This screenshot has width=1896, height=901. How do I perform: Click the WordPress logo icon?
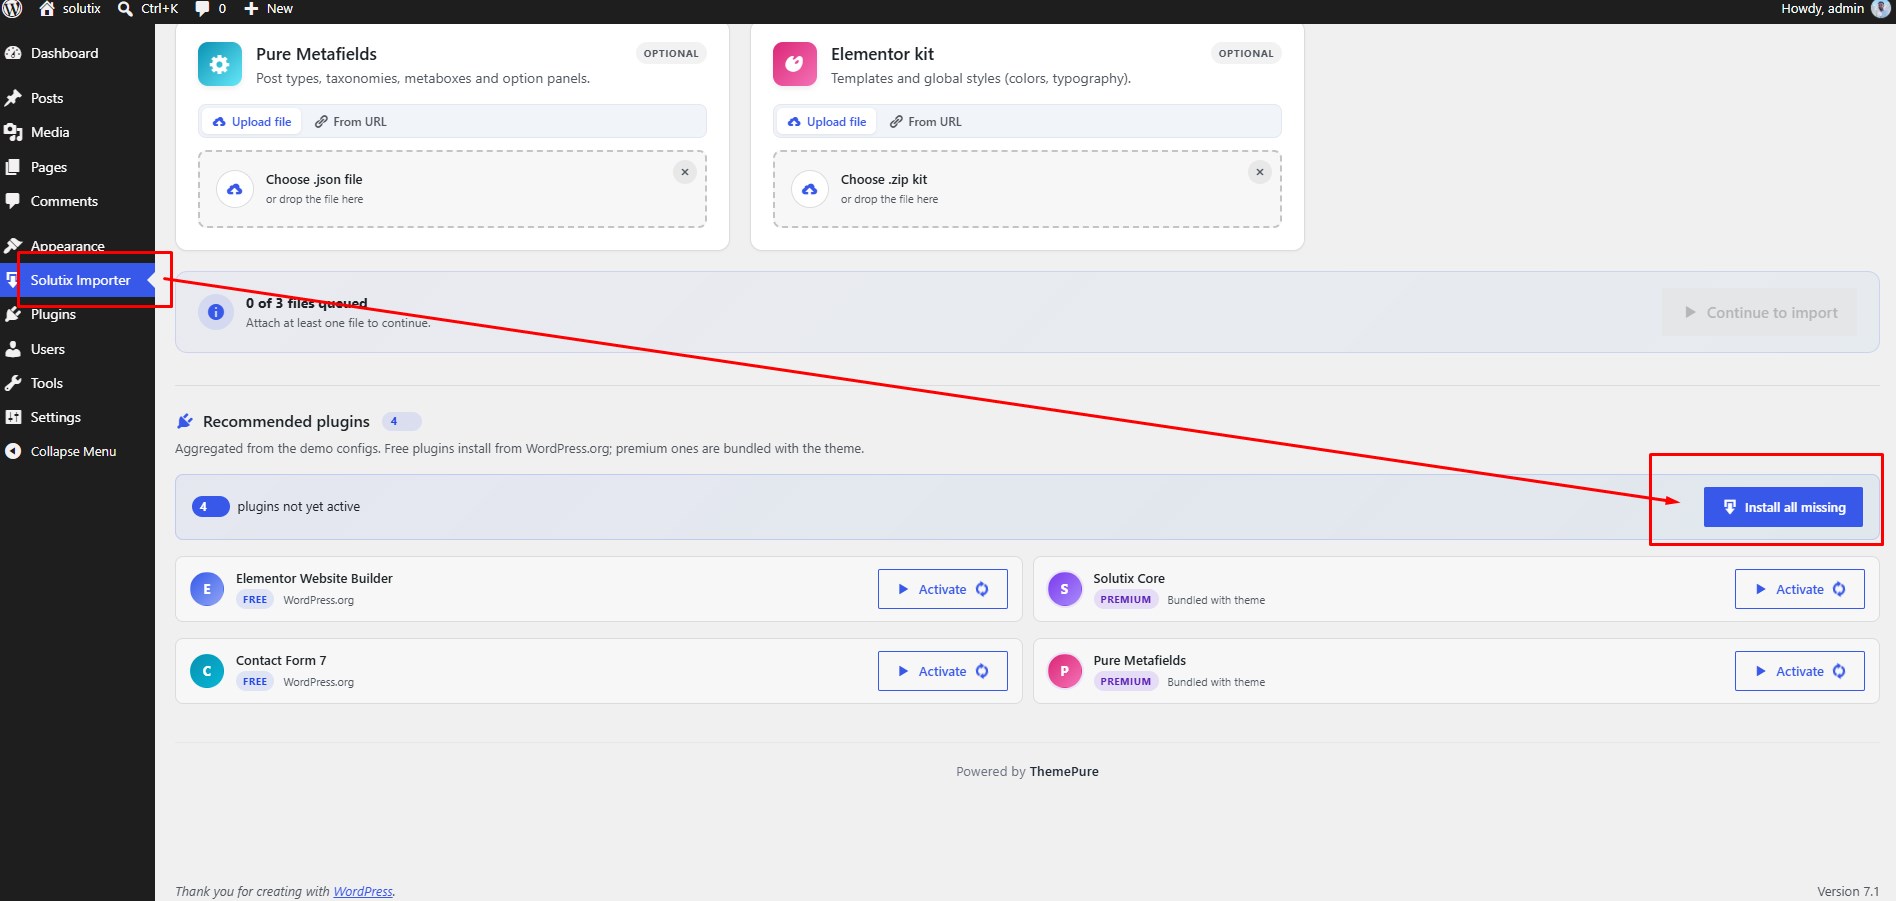pos(12,9)
